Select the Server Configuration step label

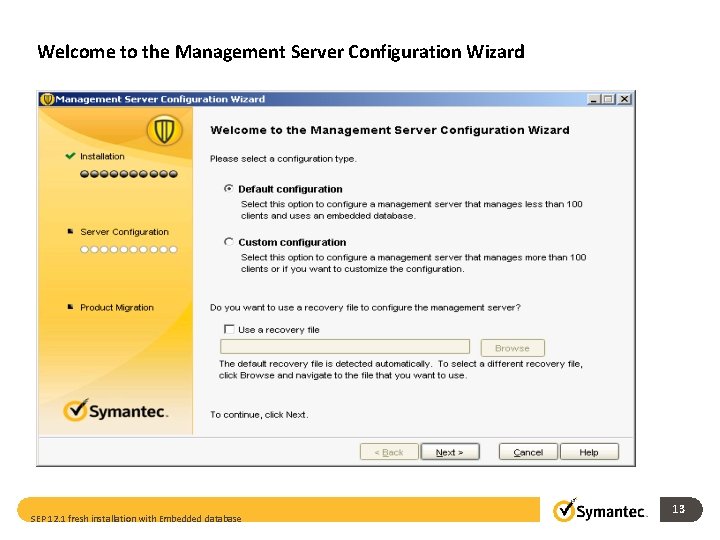click(124, 232)
